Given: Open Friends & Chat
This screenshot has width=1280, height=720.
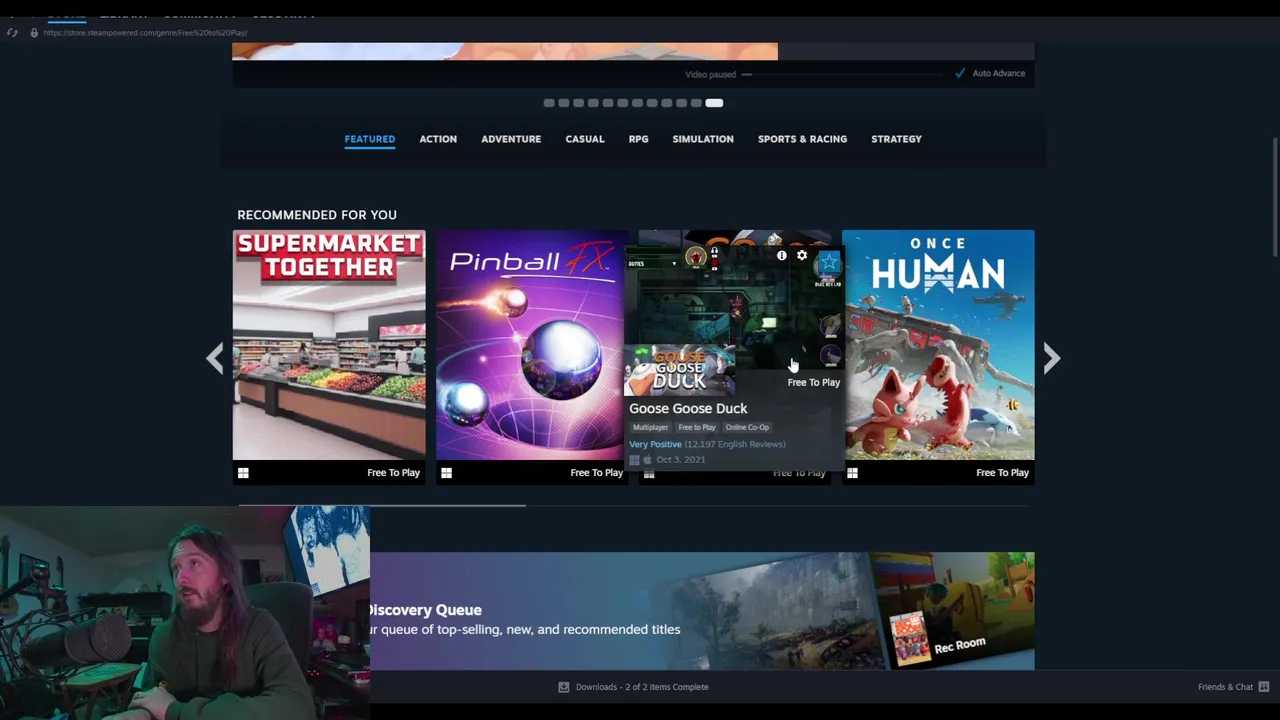Looking at the screenshot, I should point(1225,687).
